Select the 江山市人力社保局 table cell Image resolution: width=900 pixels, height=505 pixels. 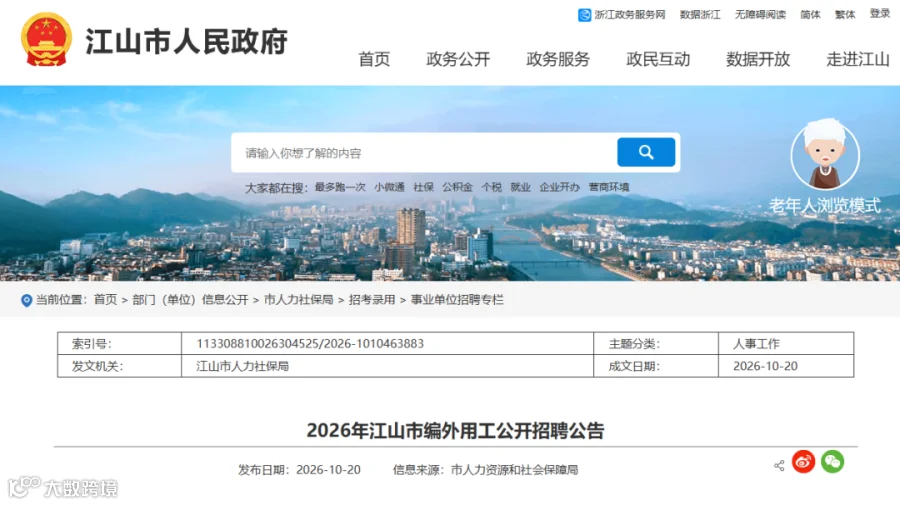click(x=387, y=366)
